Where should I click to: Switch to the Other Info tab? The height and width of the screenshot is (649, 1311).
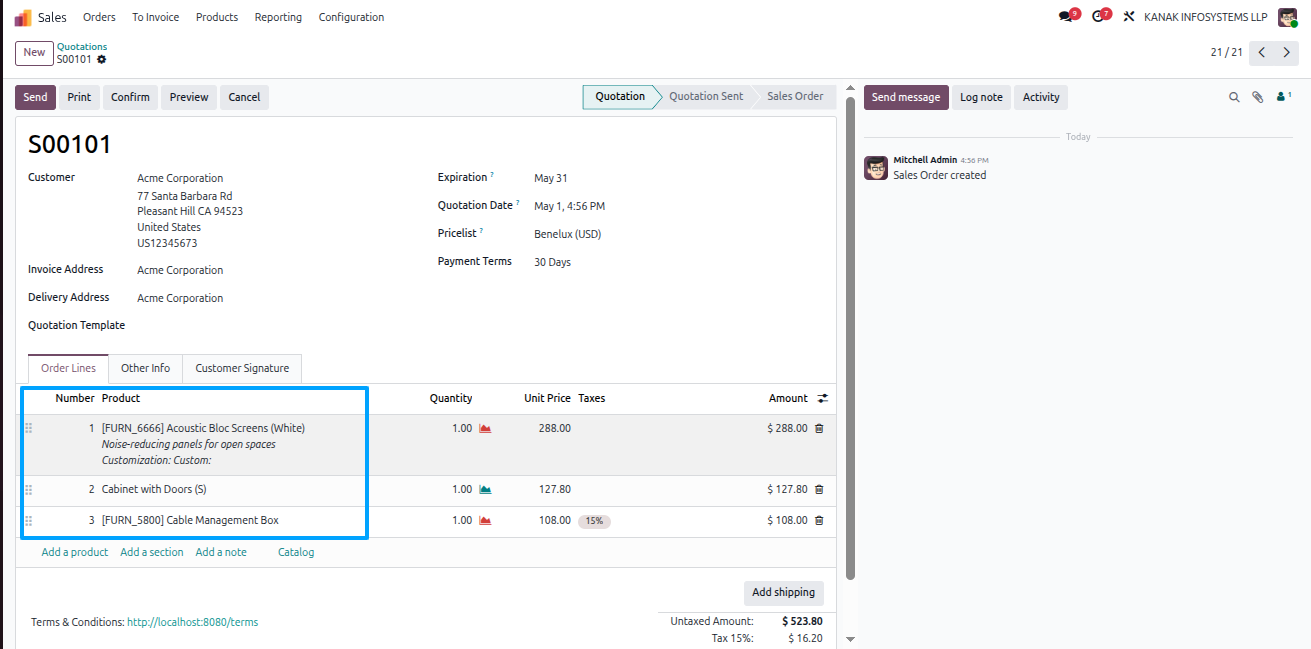(x=145, y=368)
